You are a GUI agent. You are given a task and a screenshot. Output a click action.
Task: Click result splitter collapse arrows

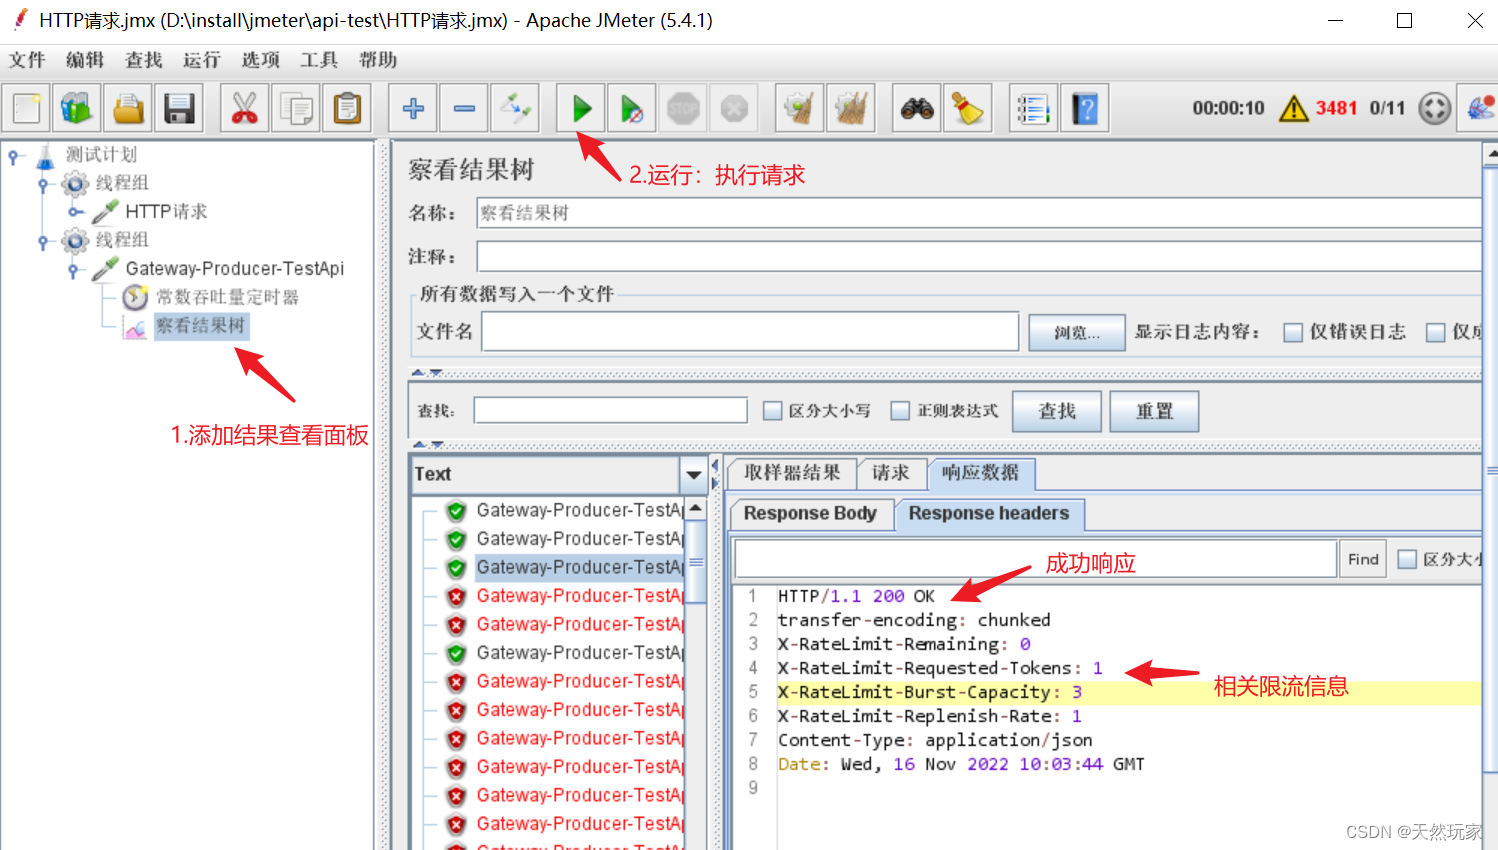tap(715, 474)
